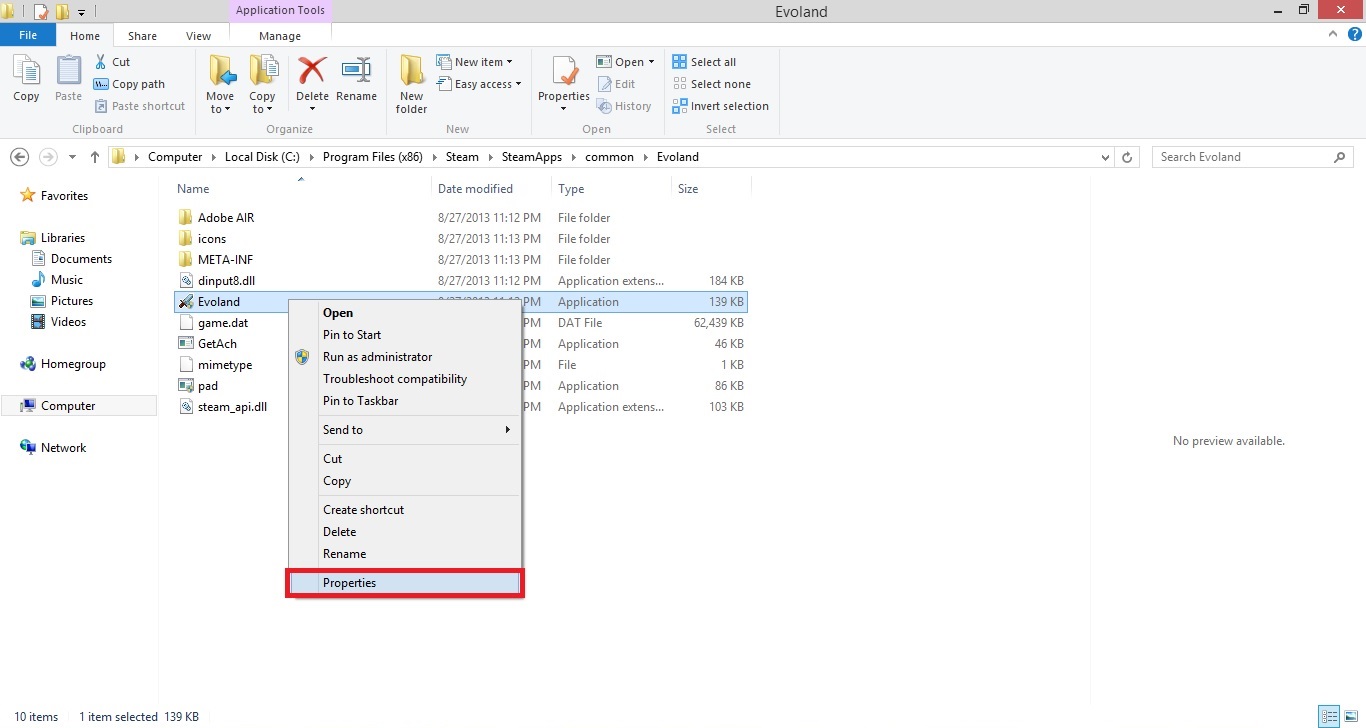Click Program Files (x86) in address path
The width and height of the screenshot is (1366, 728).
coord(372,157)
